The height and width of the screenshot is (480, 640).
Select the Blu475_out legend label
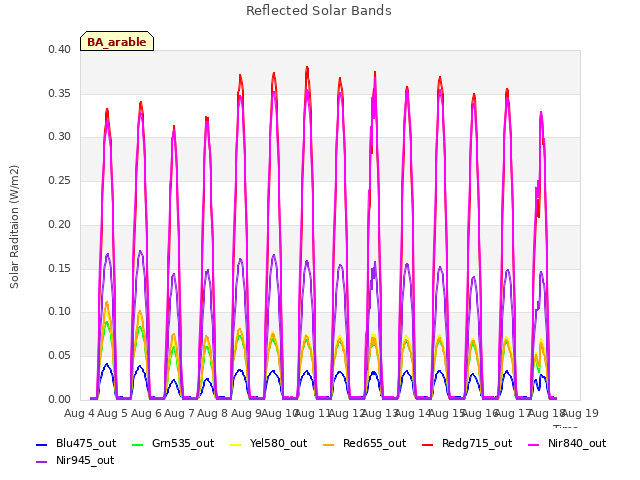(86, 443)
